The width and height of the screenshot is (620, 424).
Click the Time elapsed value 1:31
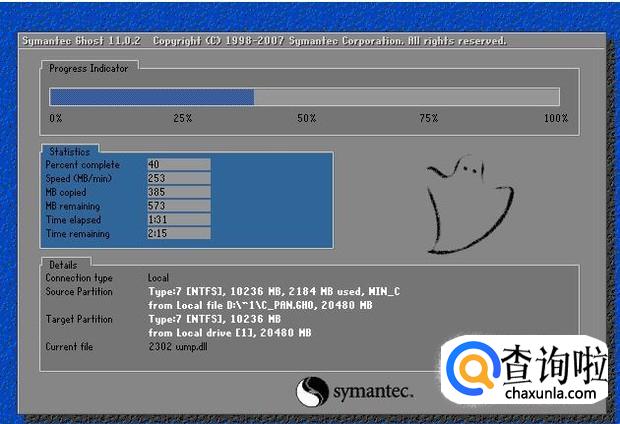point(179,220)
